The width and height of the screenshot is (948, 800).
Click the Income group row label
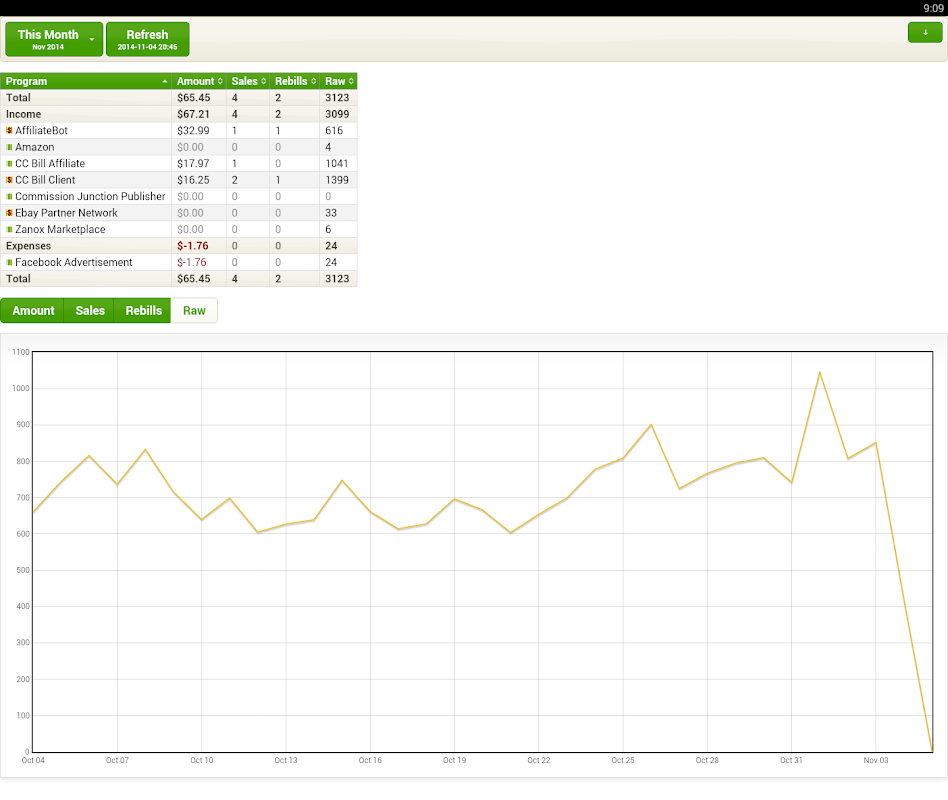[x=24, y=114]
